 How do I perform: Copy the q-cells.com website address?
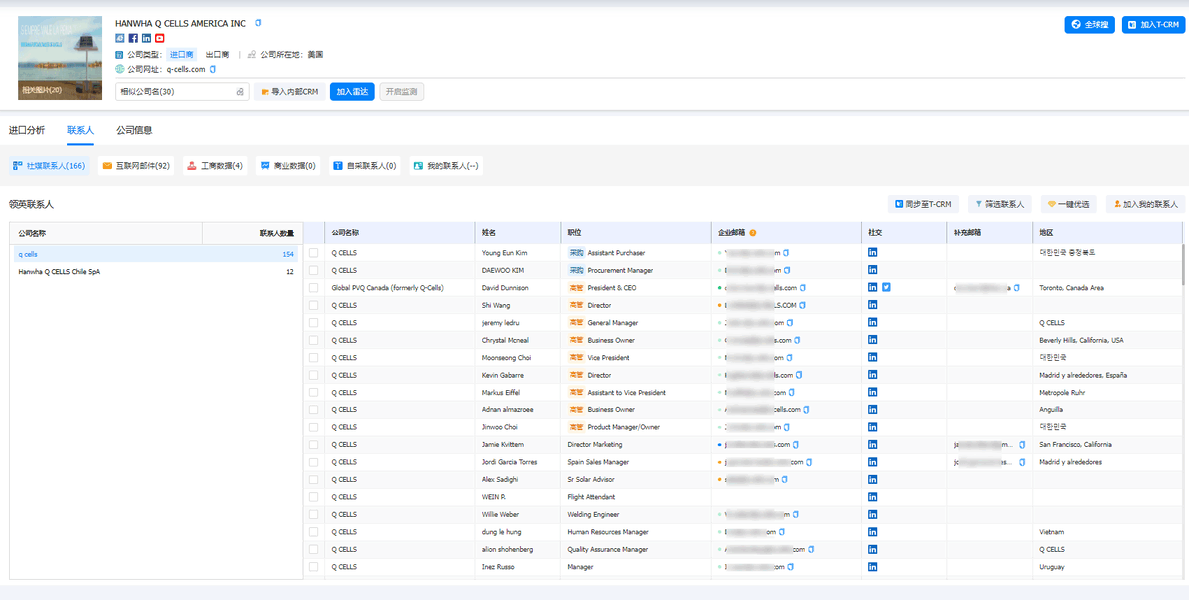pos(213,69)
